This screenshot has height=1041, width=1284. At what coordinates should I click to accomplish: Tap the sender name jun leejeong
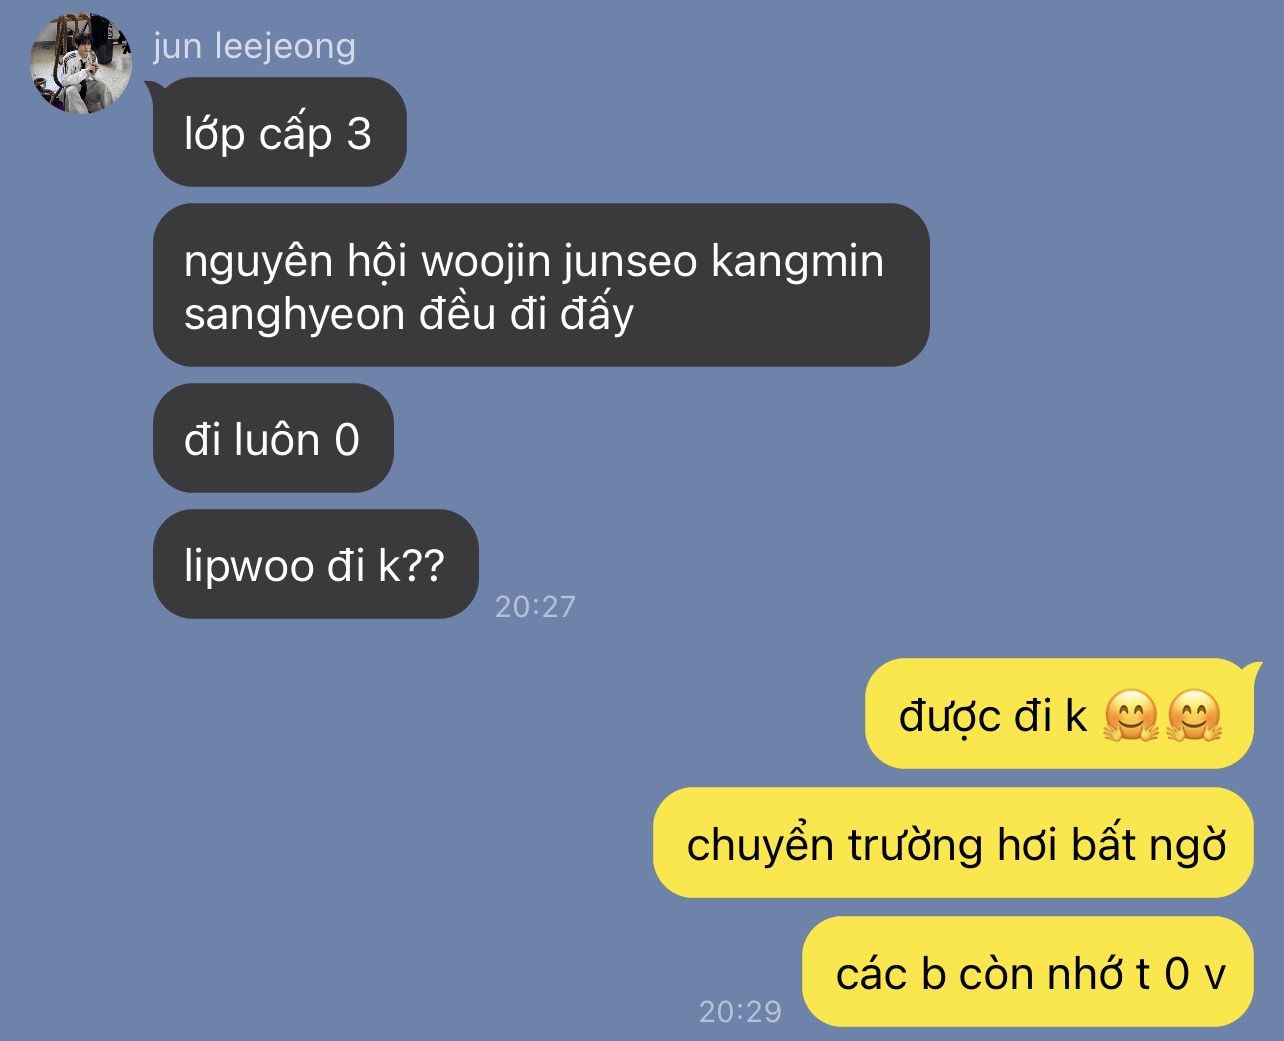[x=254, y=47]
